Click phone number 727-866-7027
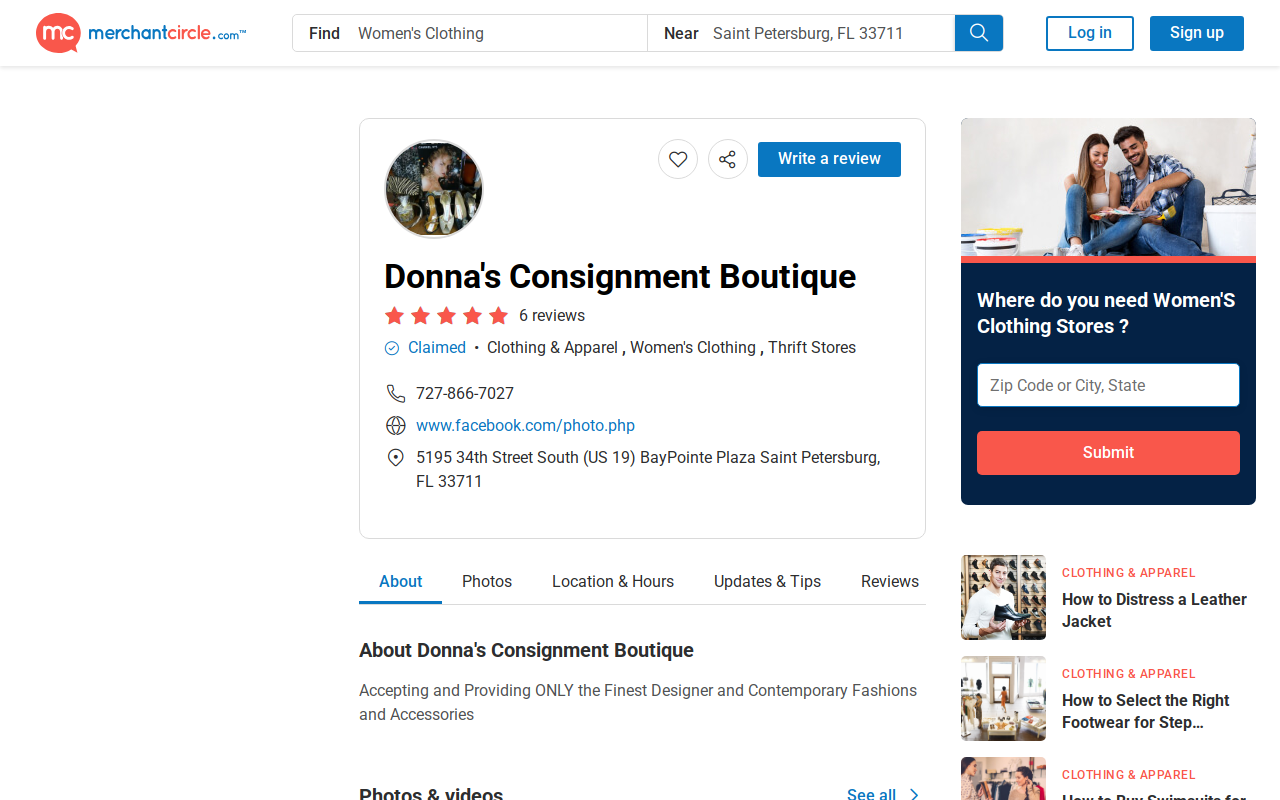 point(465,393)
